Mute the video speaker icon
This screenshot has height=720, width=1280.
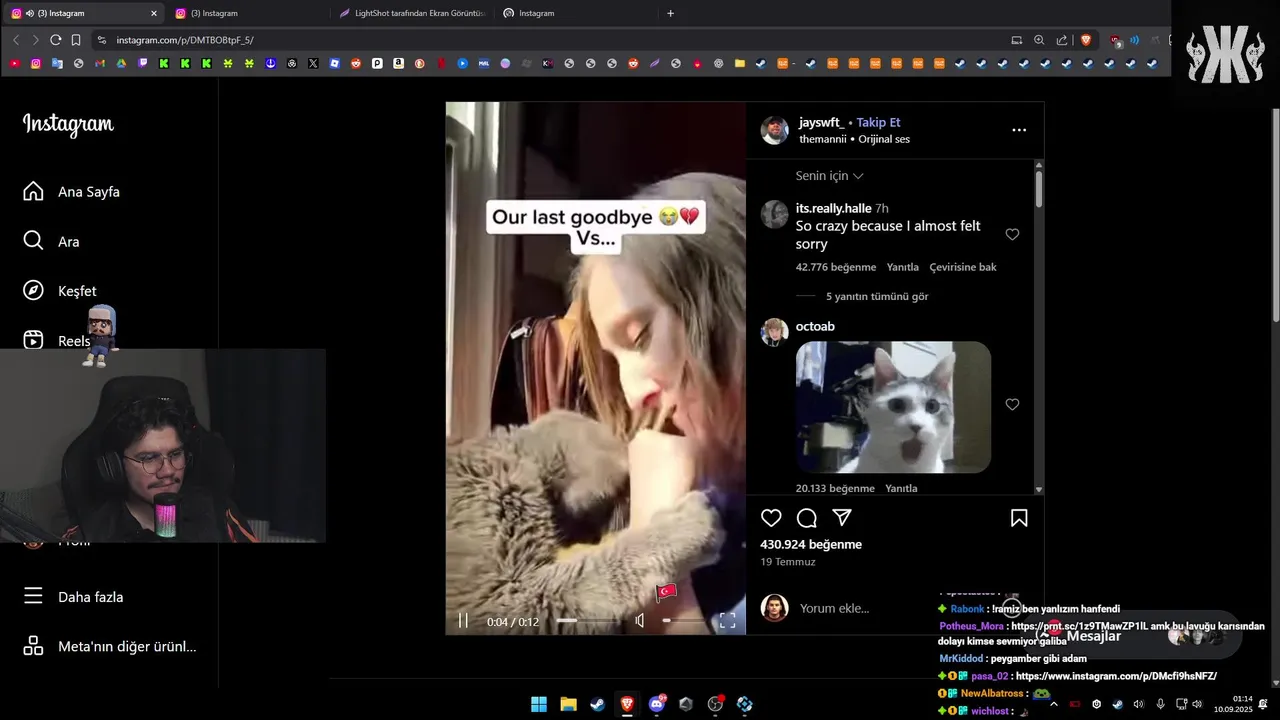click(x=640, y=621)
